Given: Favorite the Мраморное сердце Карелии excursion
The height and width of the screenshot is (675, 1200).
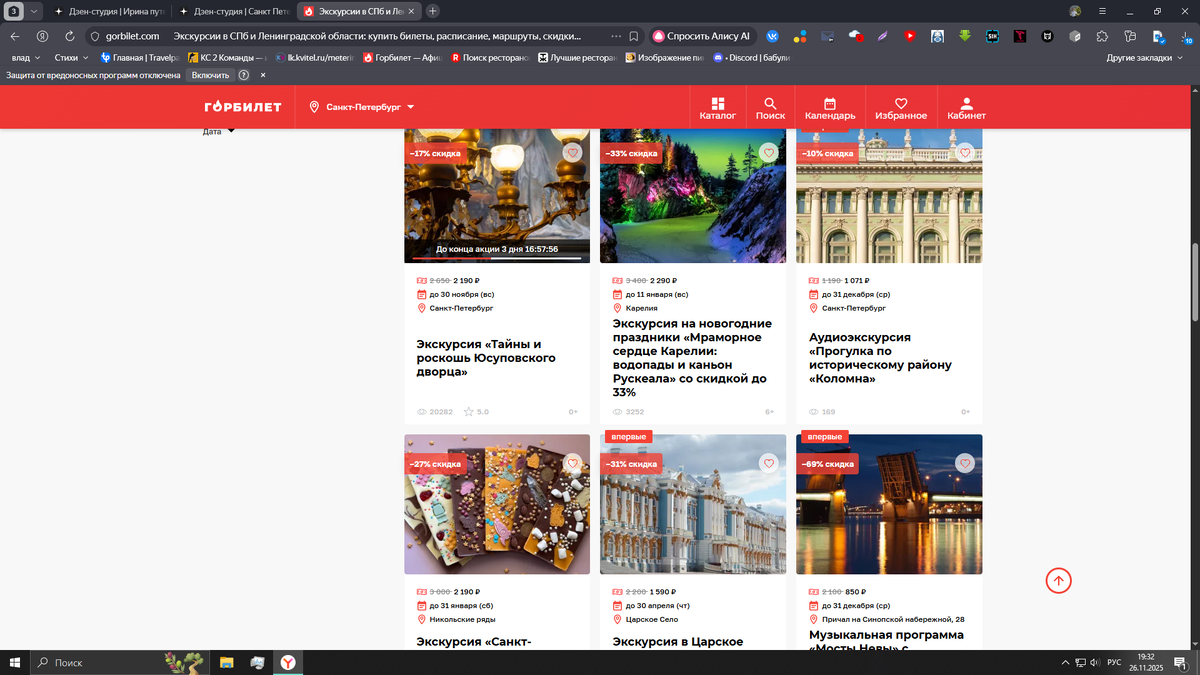Looking at the screenshot, I should (x=768, y=153).
